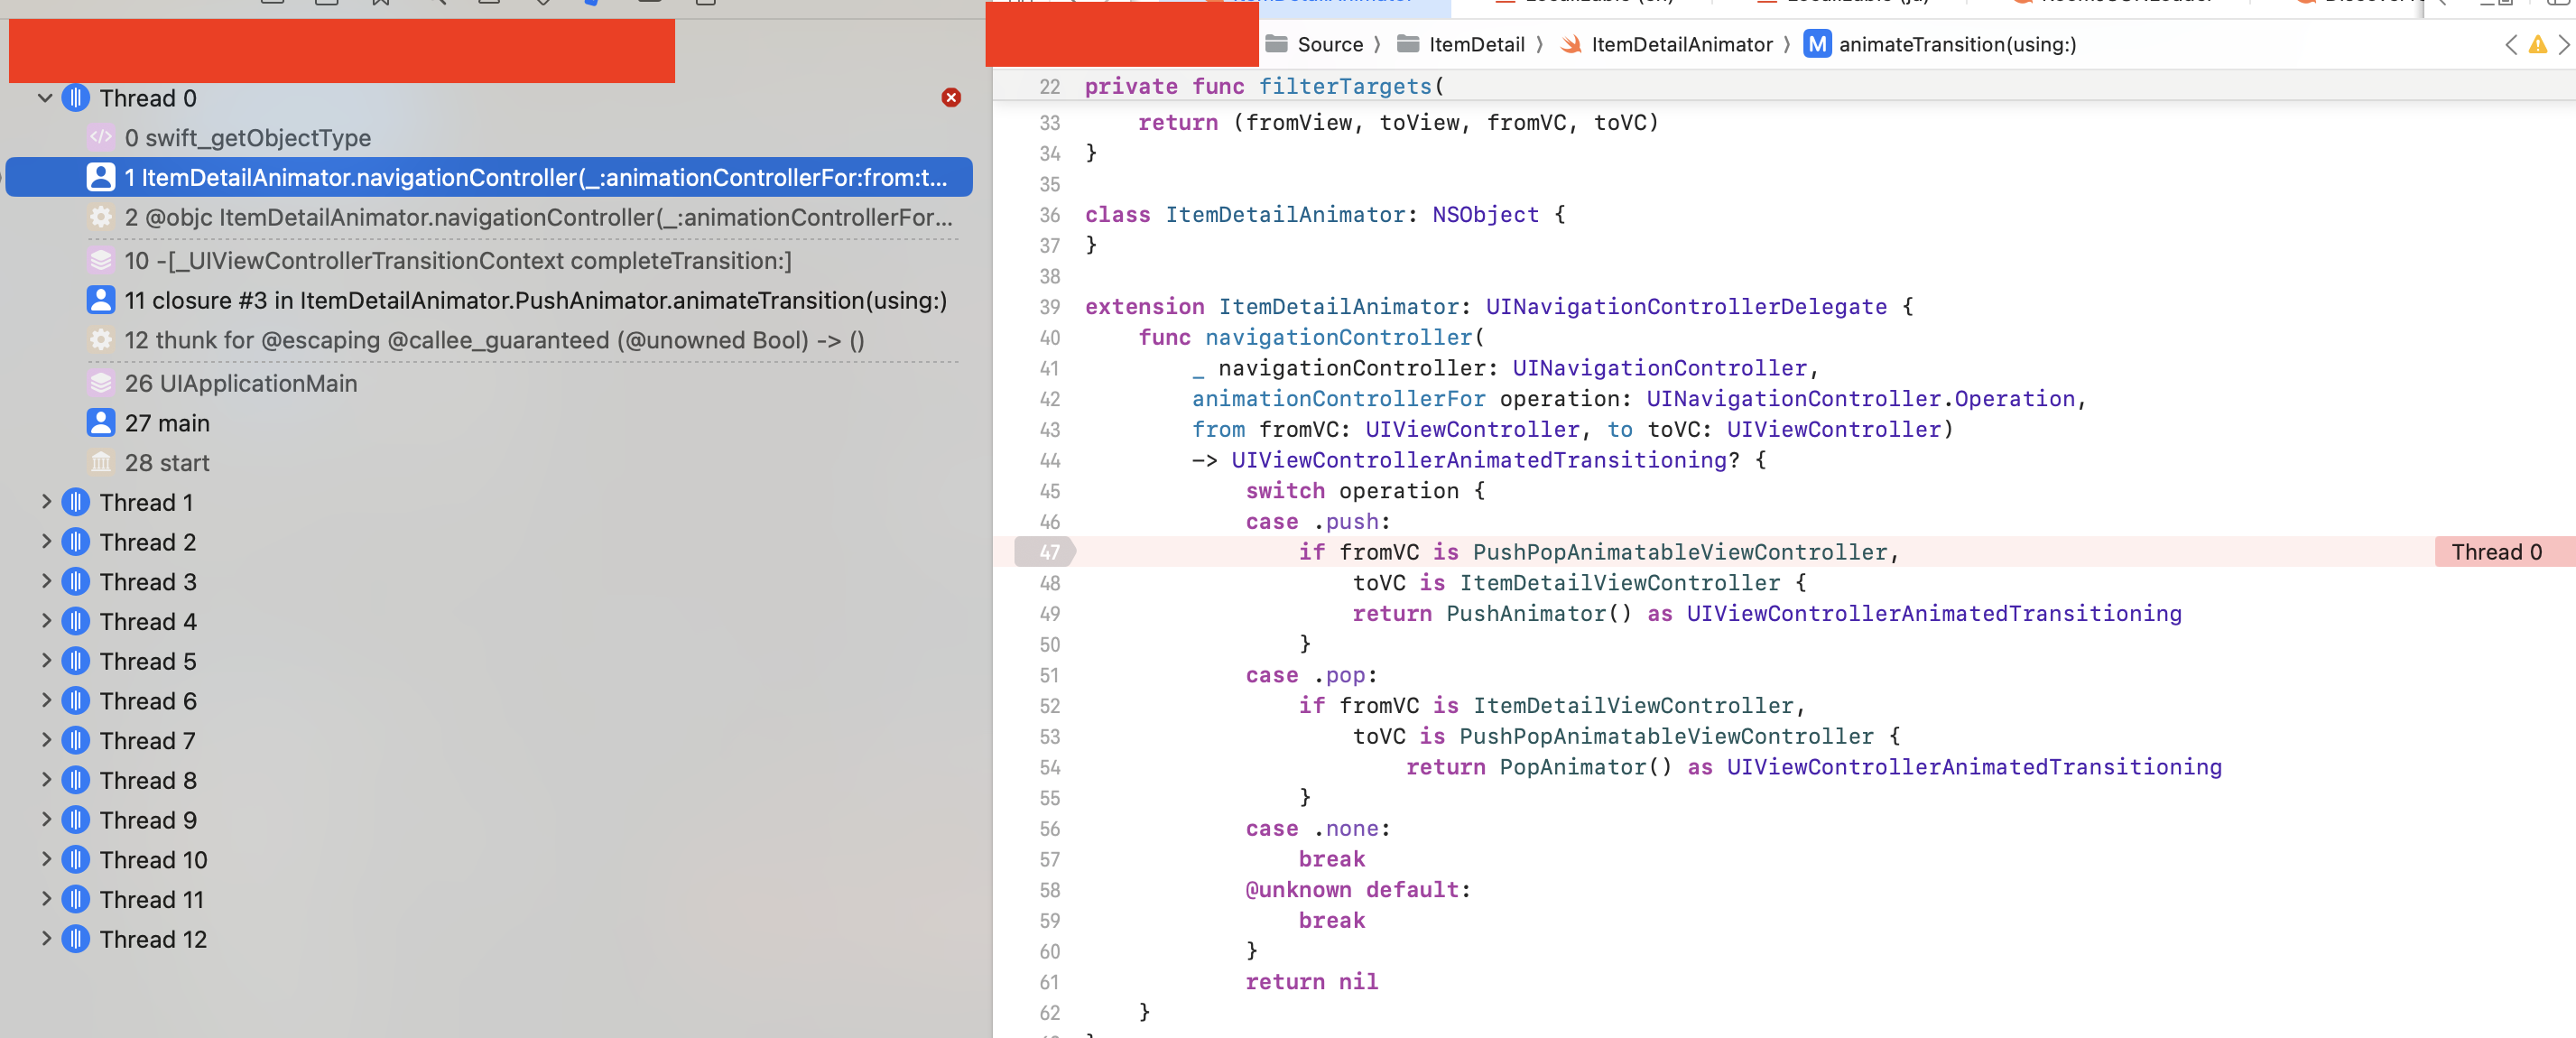
Task: Expand Thread 5 disclosure arrow
Action: click(x=46, y=661)
